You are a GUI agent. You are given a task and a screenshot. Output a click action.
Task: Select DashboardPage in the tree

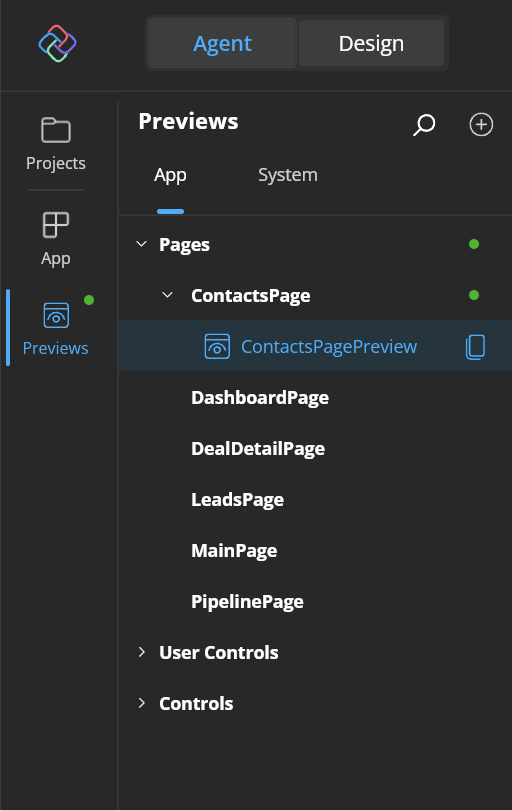pos(260,398)
